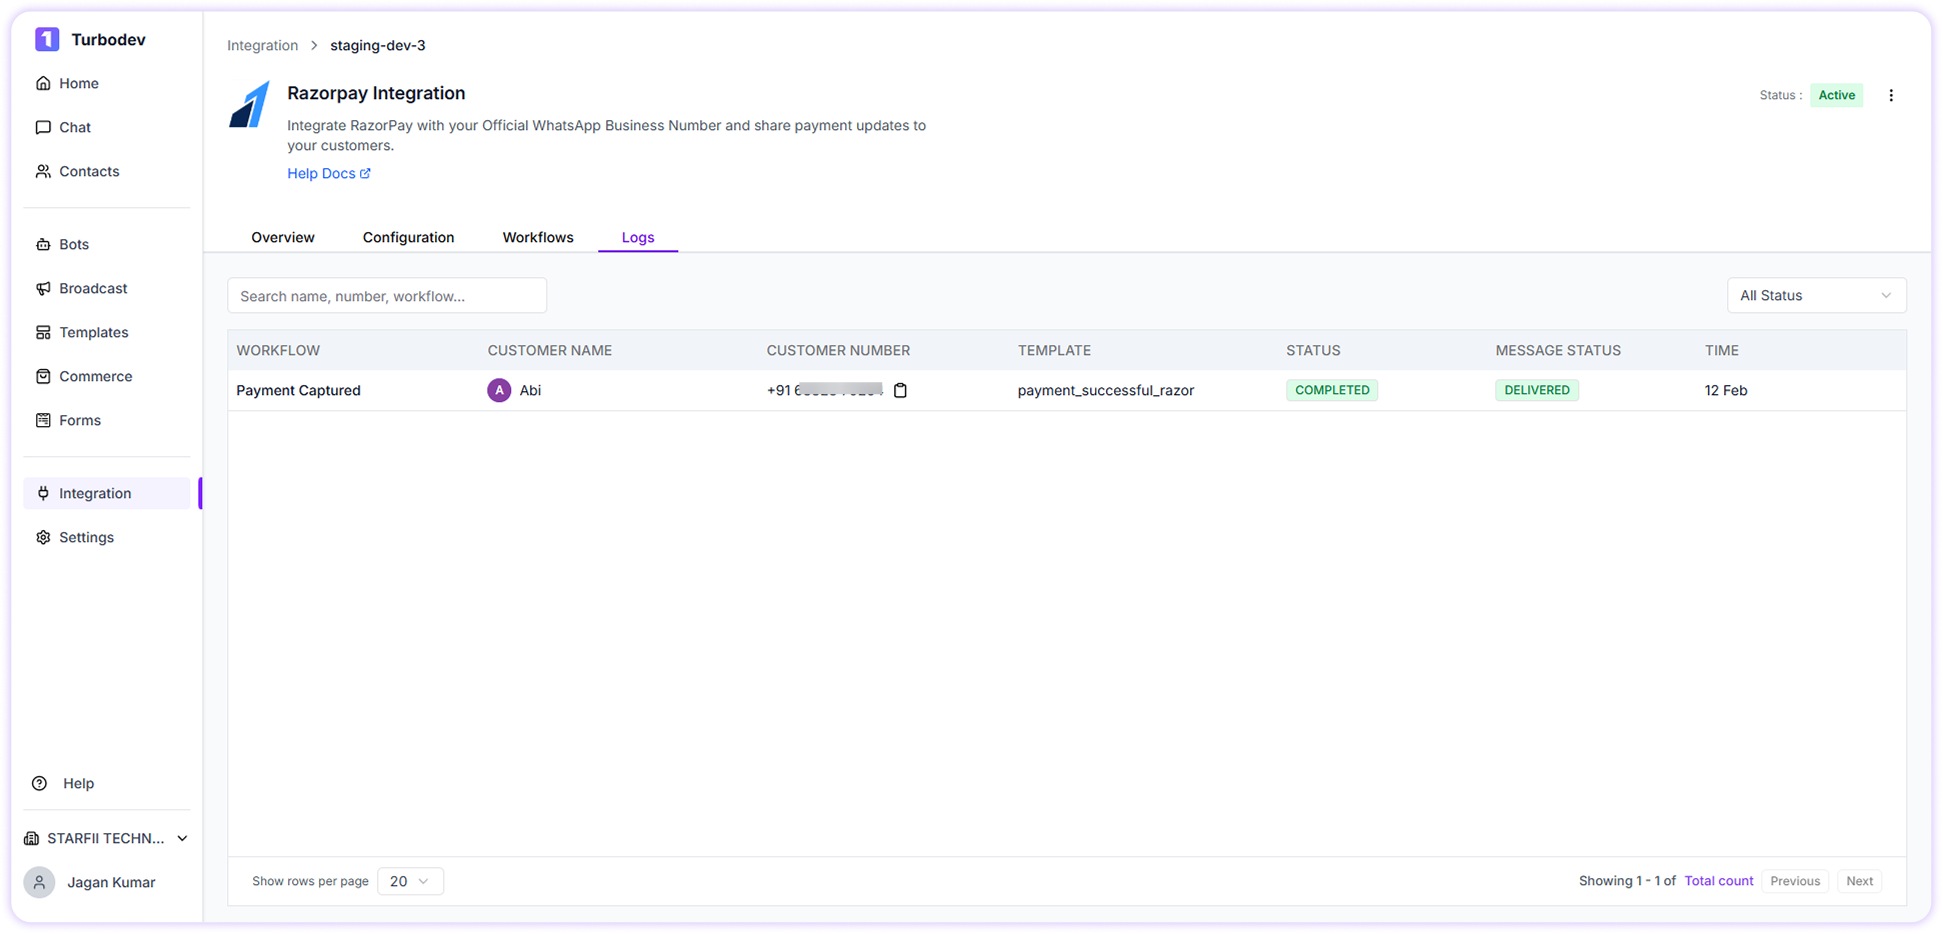Open the Chat section from the sidebar
The width and height of the screenshot is (1943, 934).
tap(74, 127)
